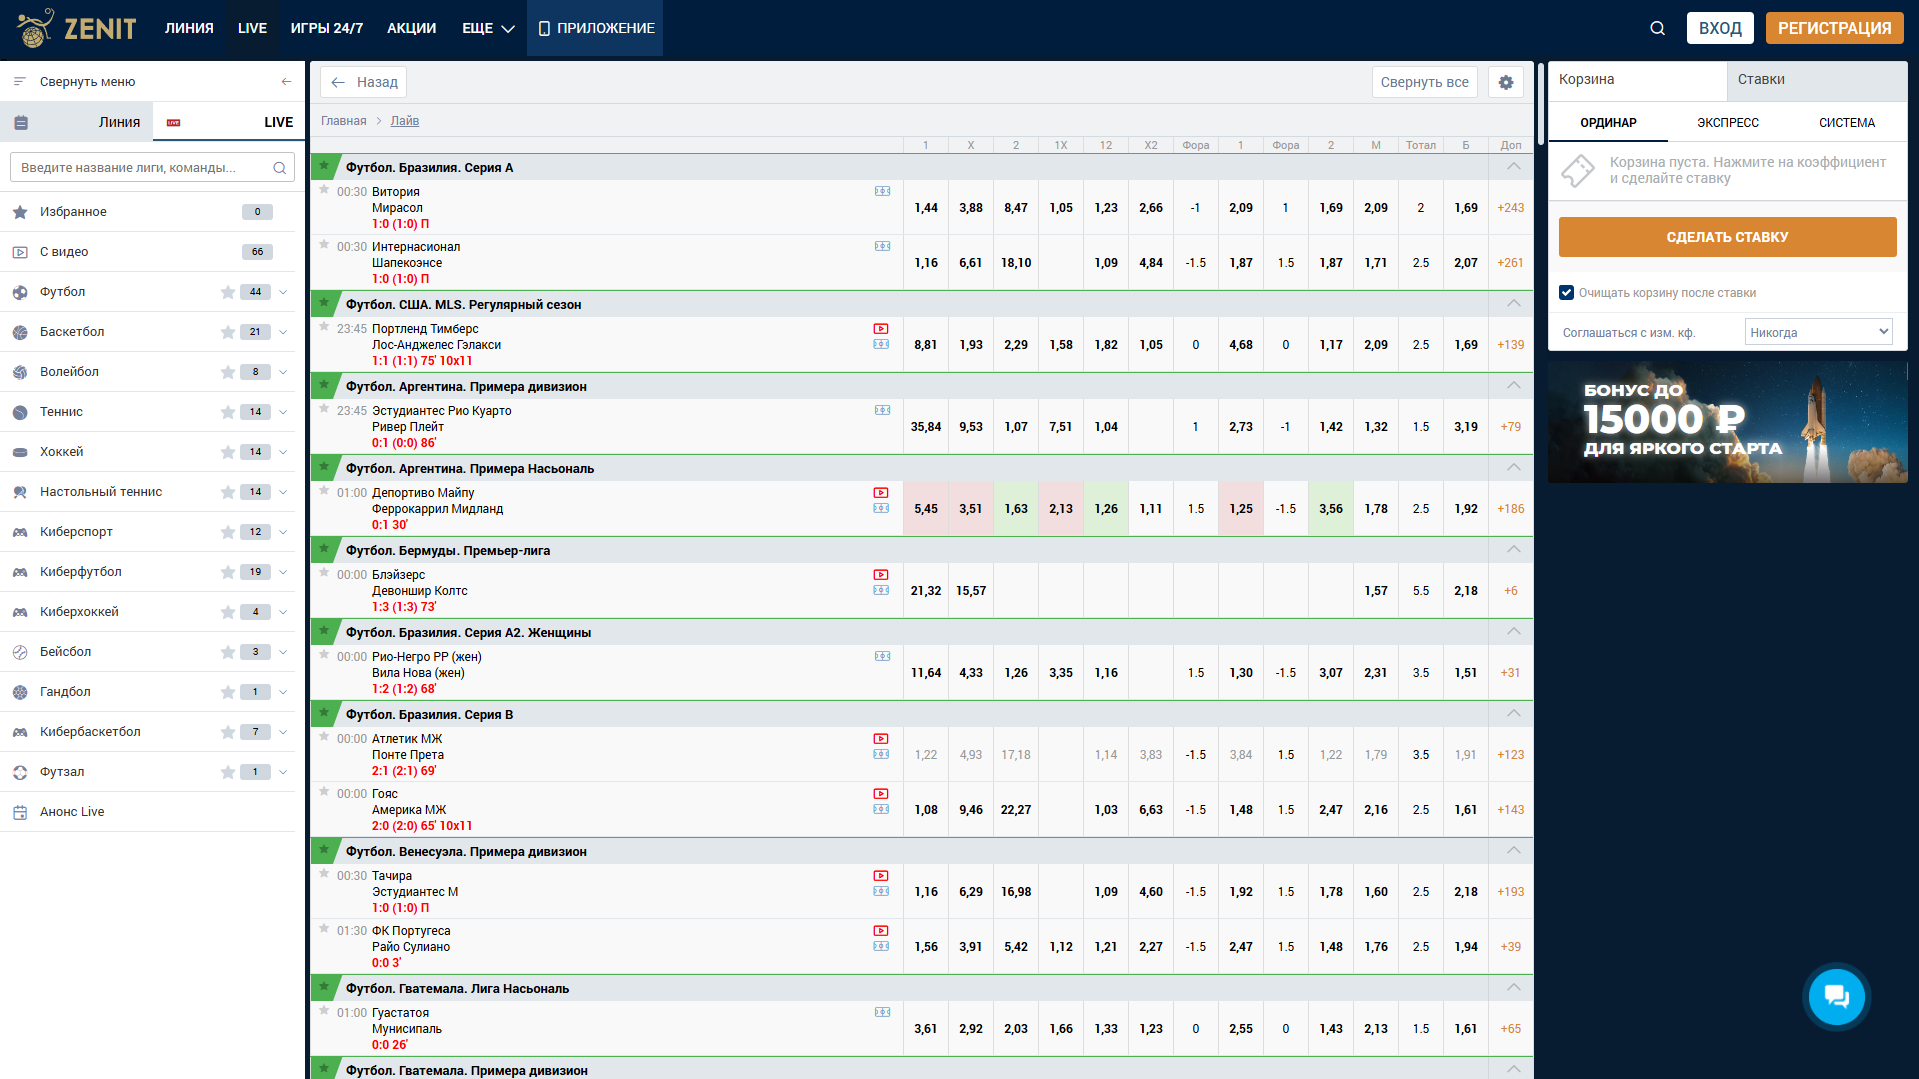Viewport: 1919px width, 1079px height.
Task: Open the live chat bubble button
Action: (1836, 996)
